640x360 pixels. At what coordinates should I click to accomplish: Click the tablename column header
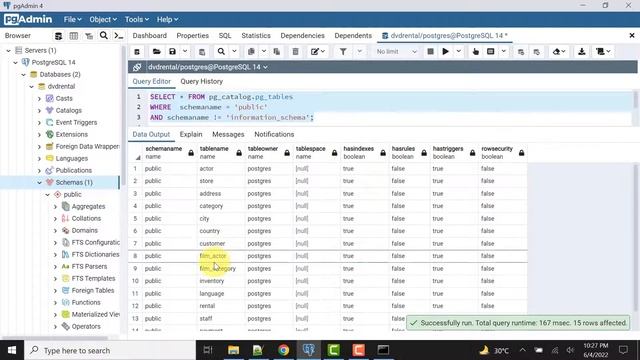click(220, 153)
